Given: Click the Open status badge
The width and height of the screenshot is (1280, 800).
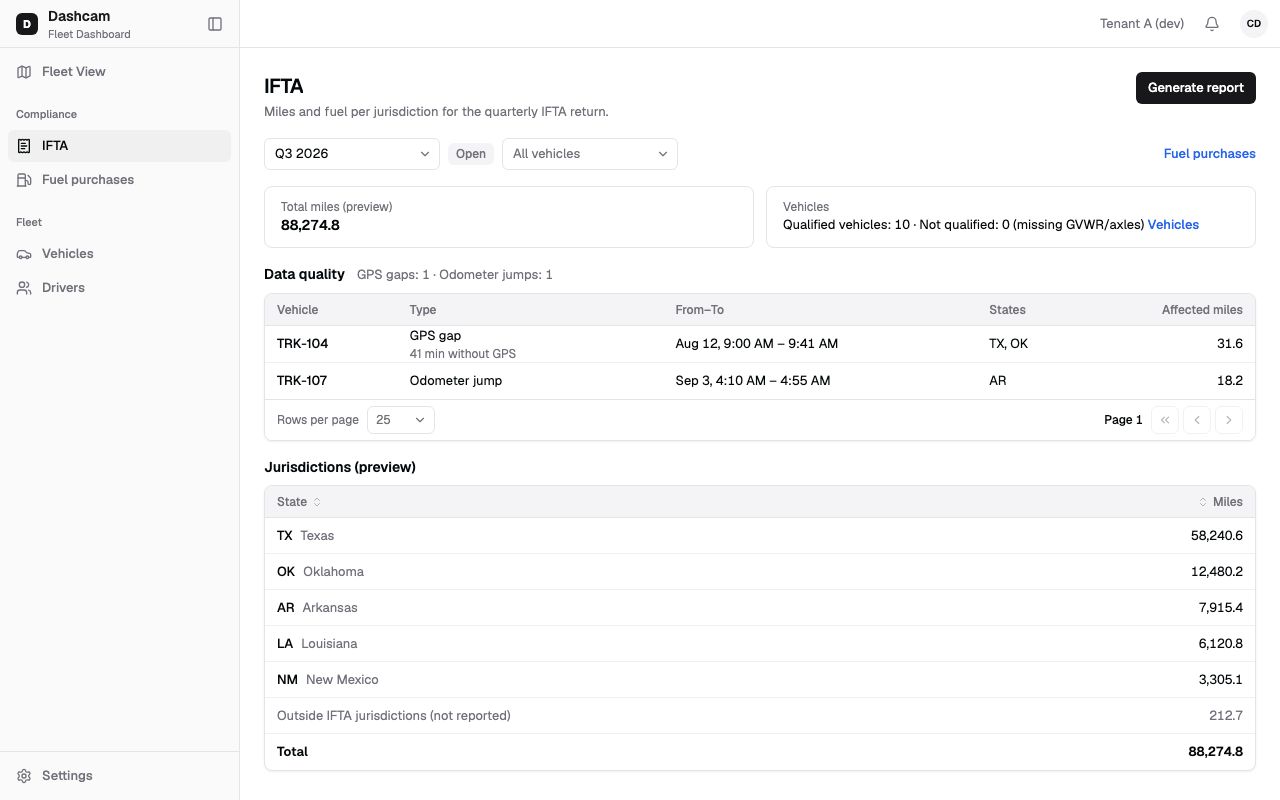Looking at the screenshot, I should pos(471,154).
